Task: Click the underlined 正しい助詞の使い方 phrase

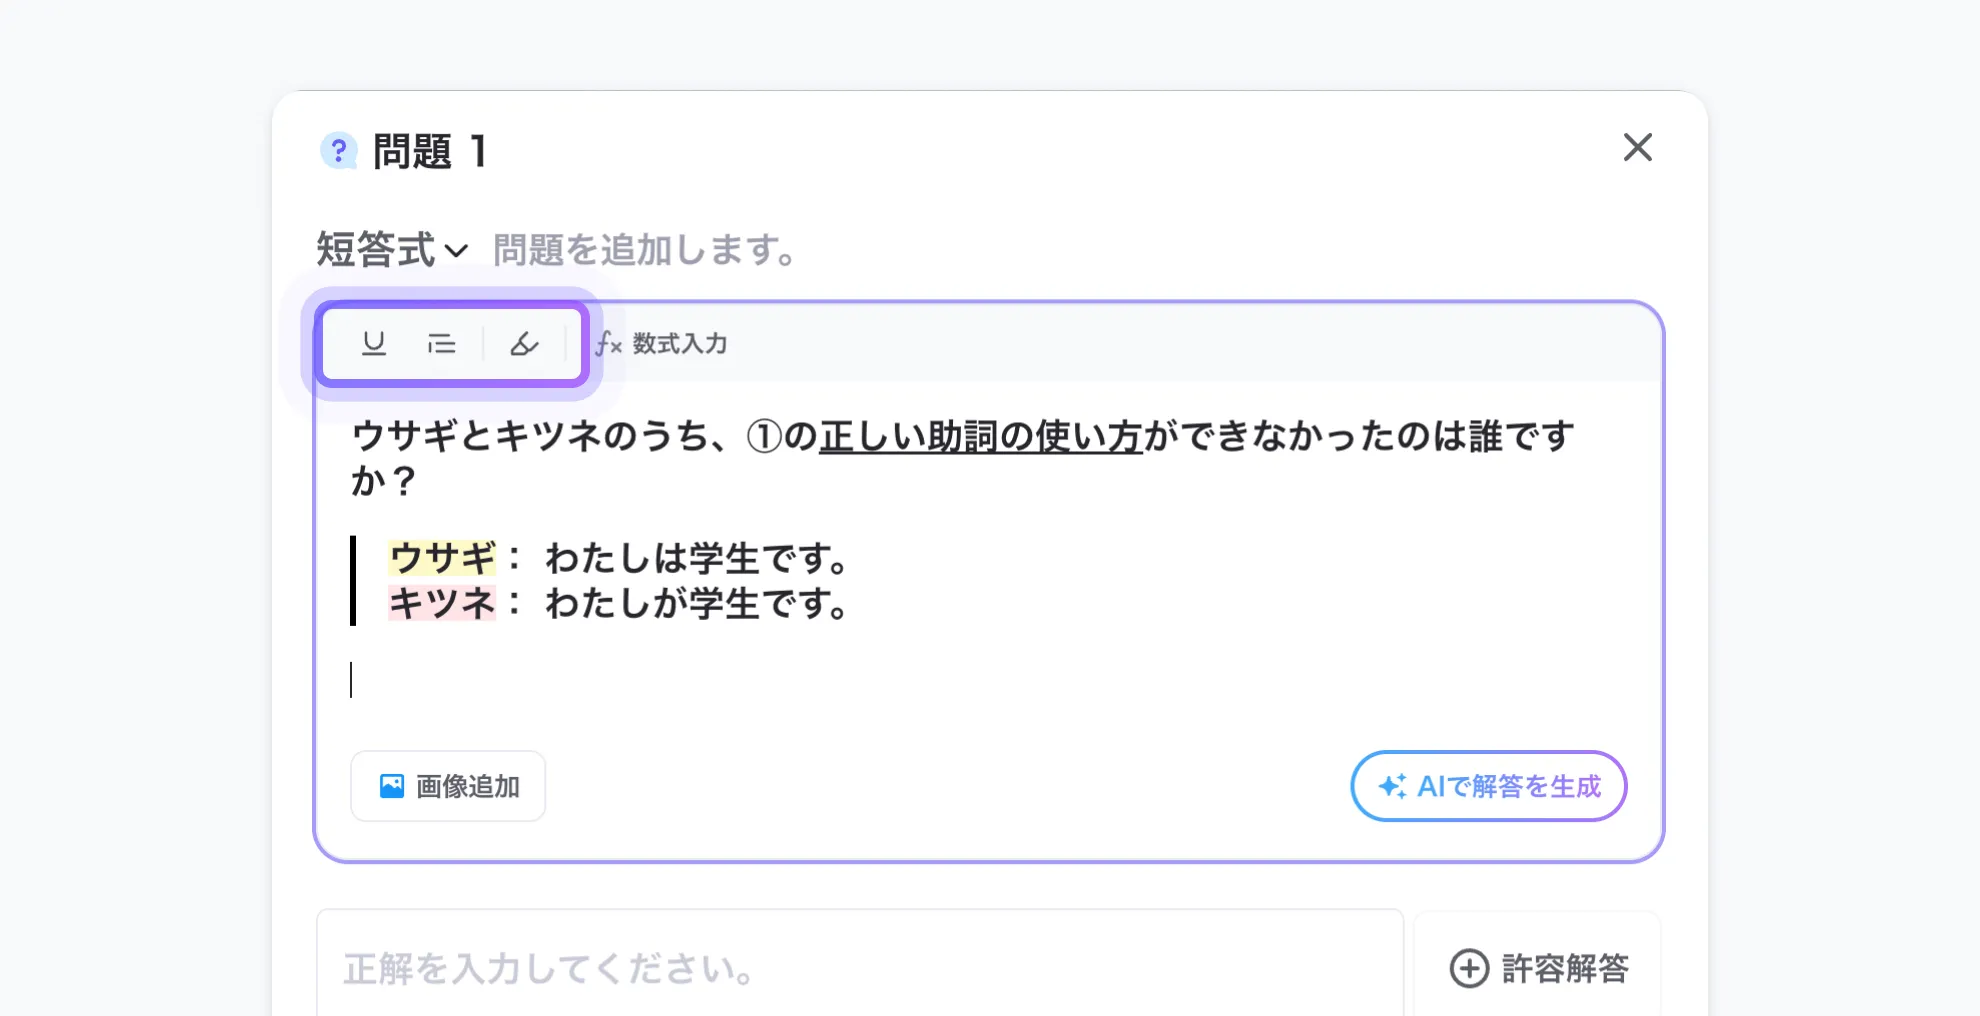Action: [x=980, y=437]
